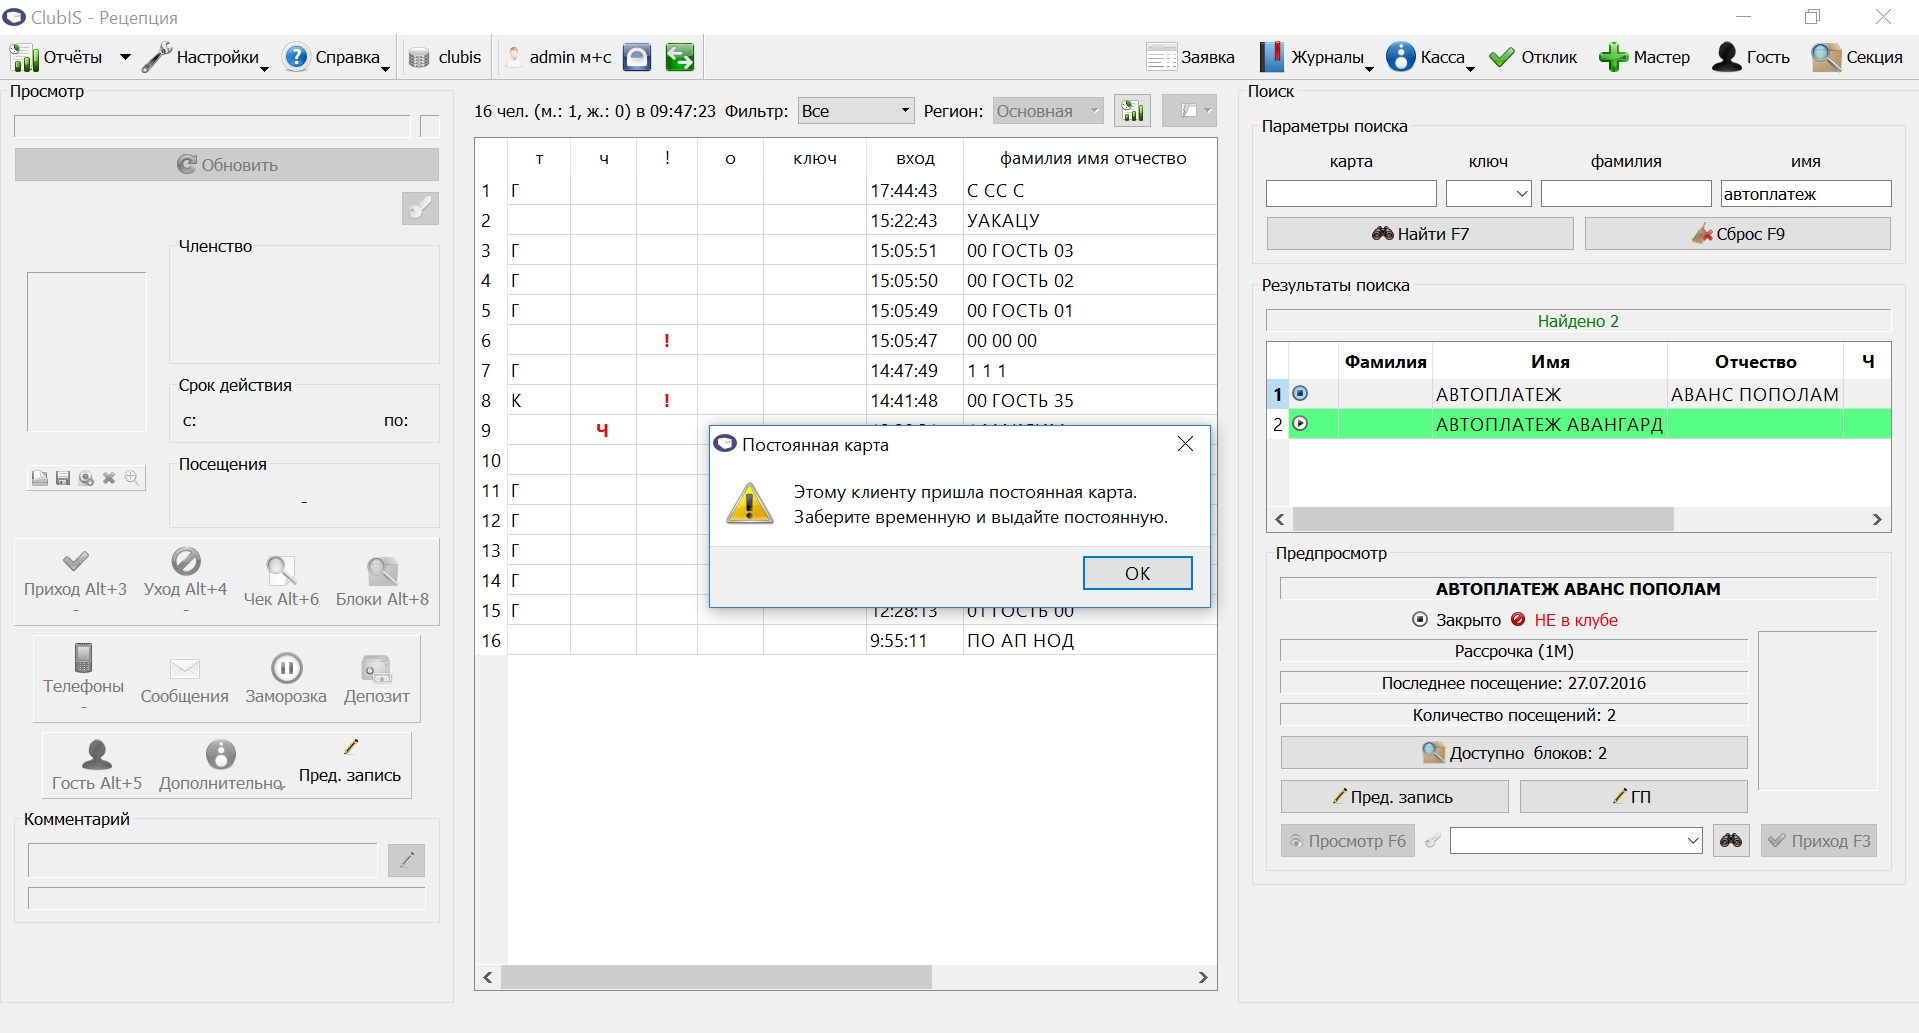
Task: Select the radio button in results row 2
Action: pyautogui.click(x=1300, y=424)
